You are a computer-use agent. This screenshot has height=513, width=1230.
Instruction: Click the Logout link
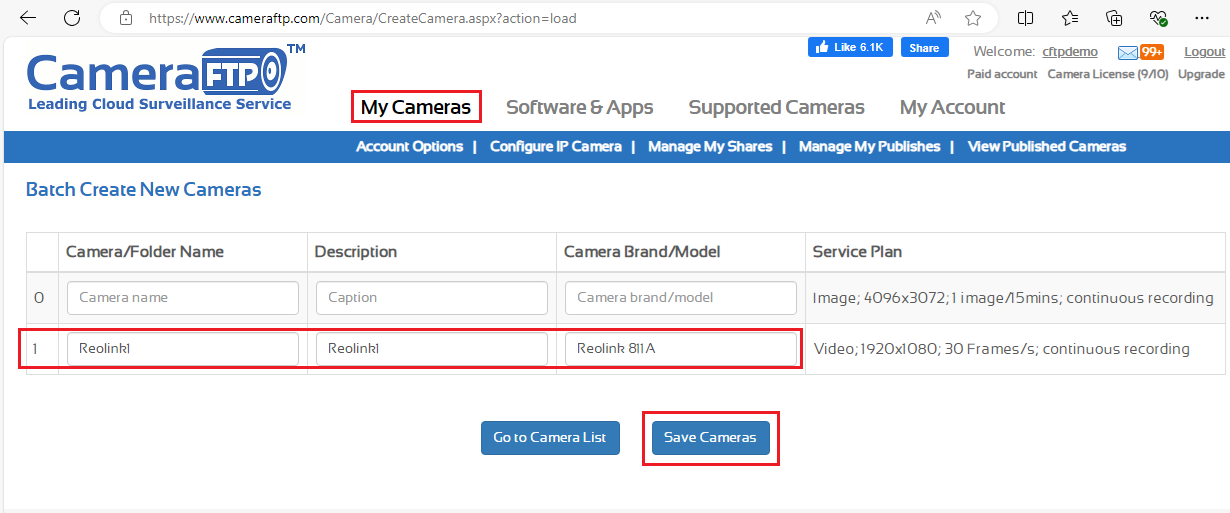pos(1204,52)
